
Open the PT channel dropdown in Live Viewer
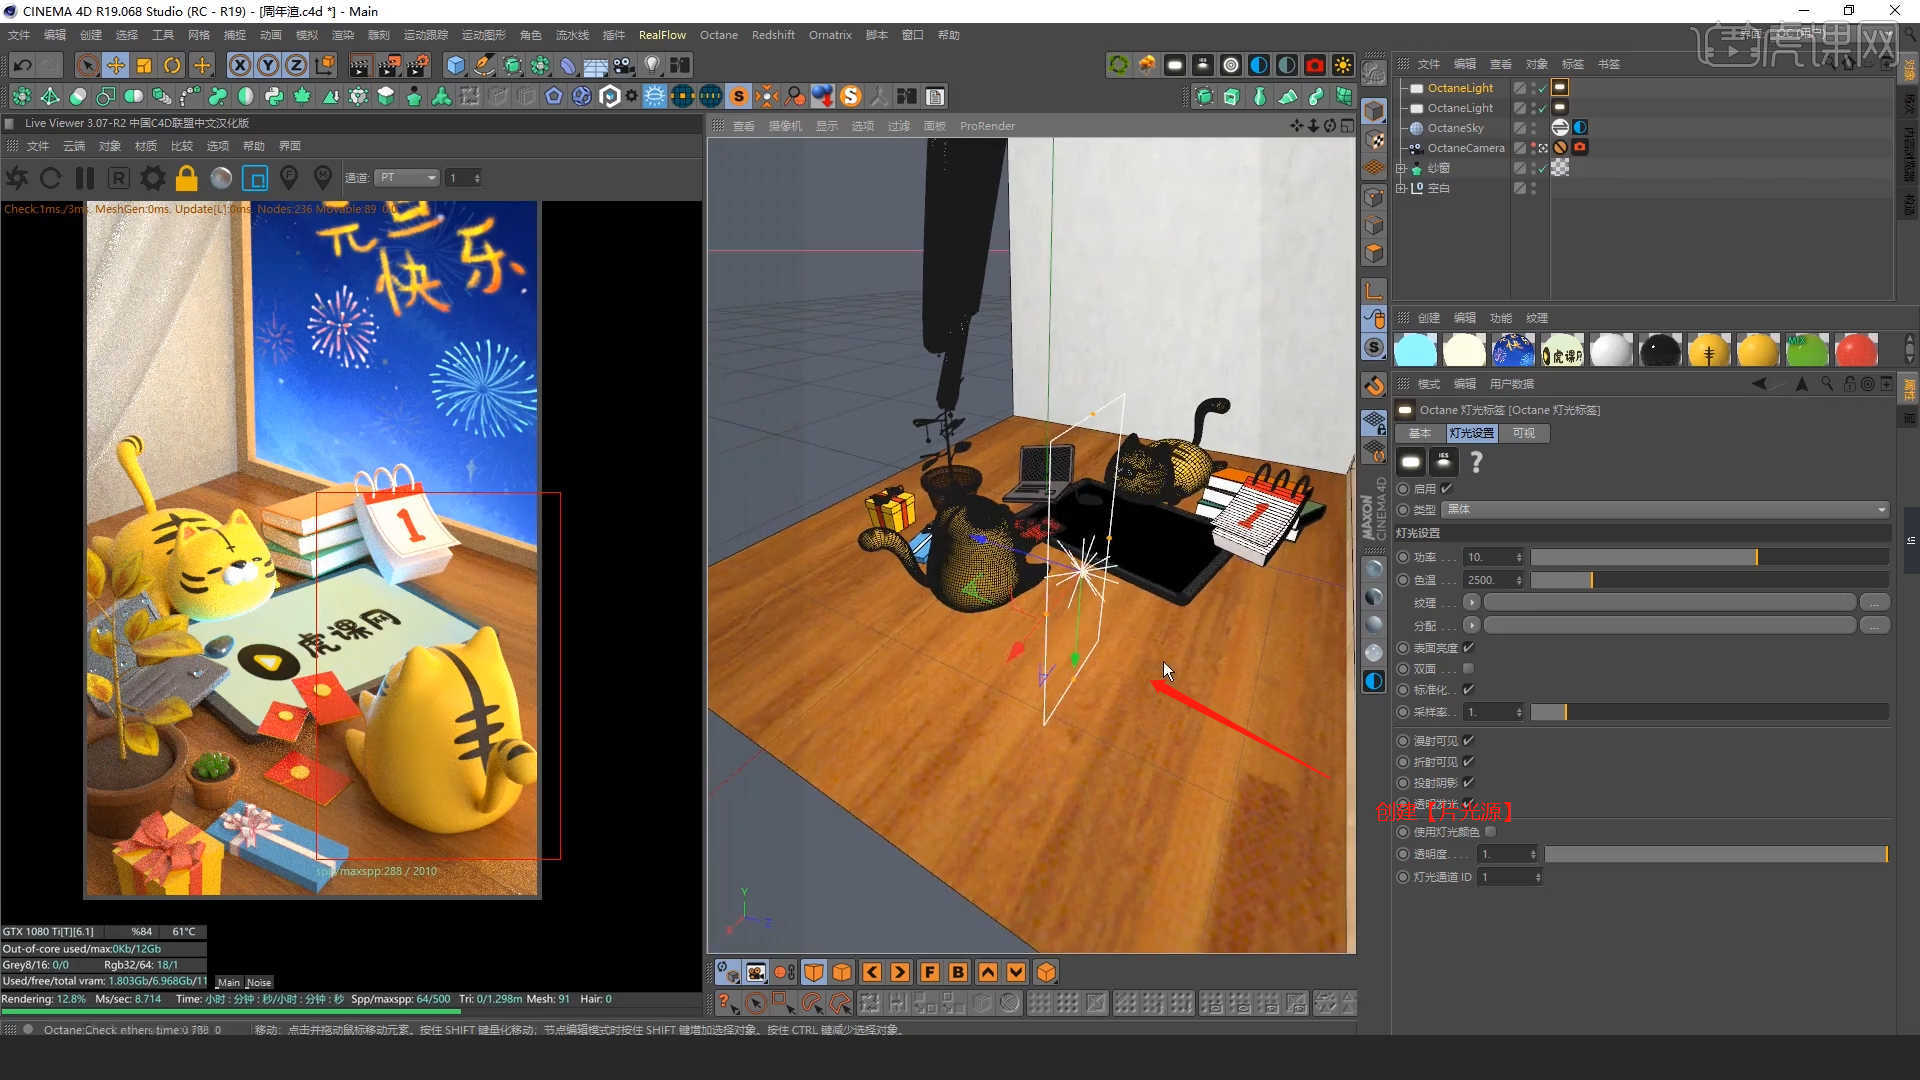click(407, 178)
